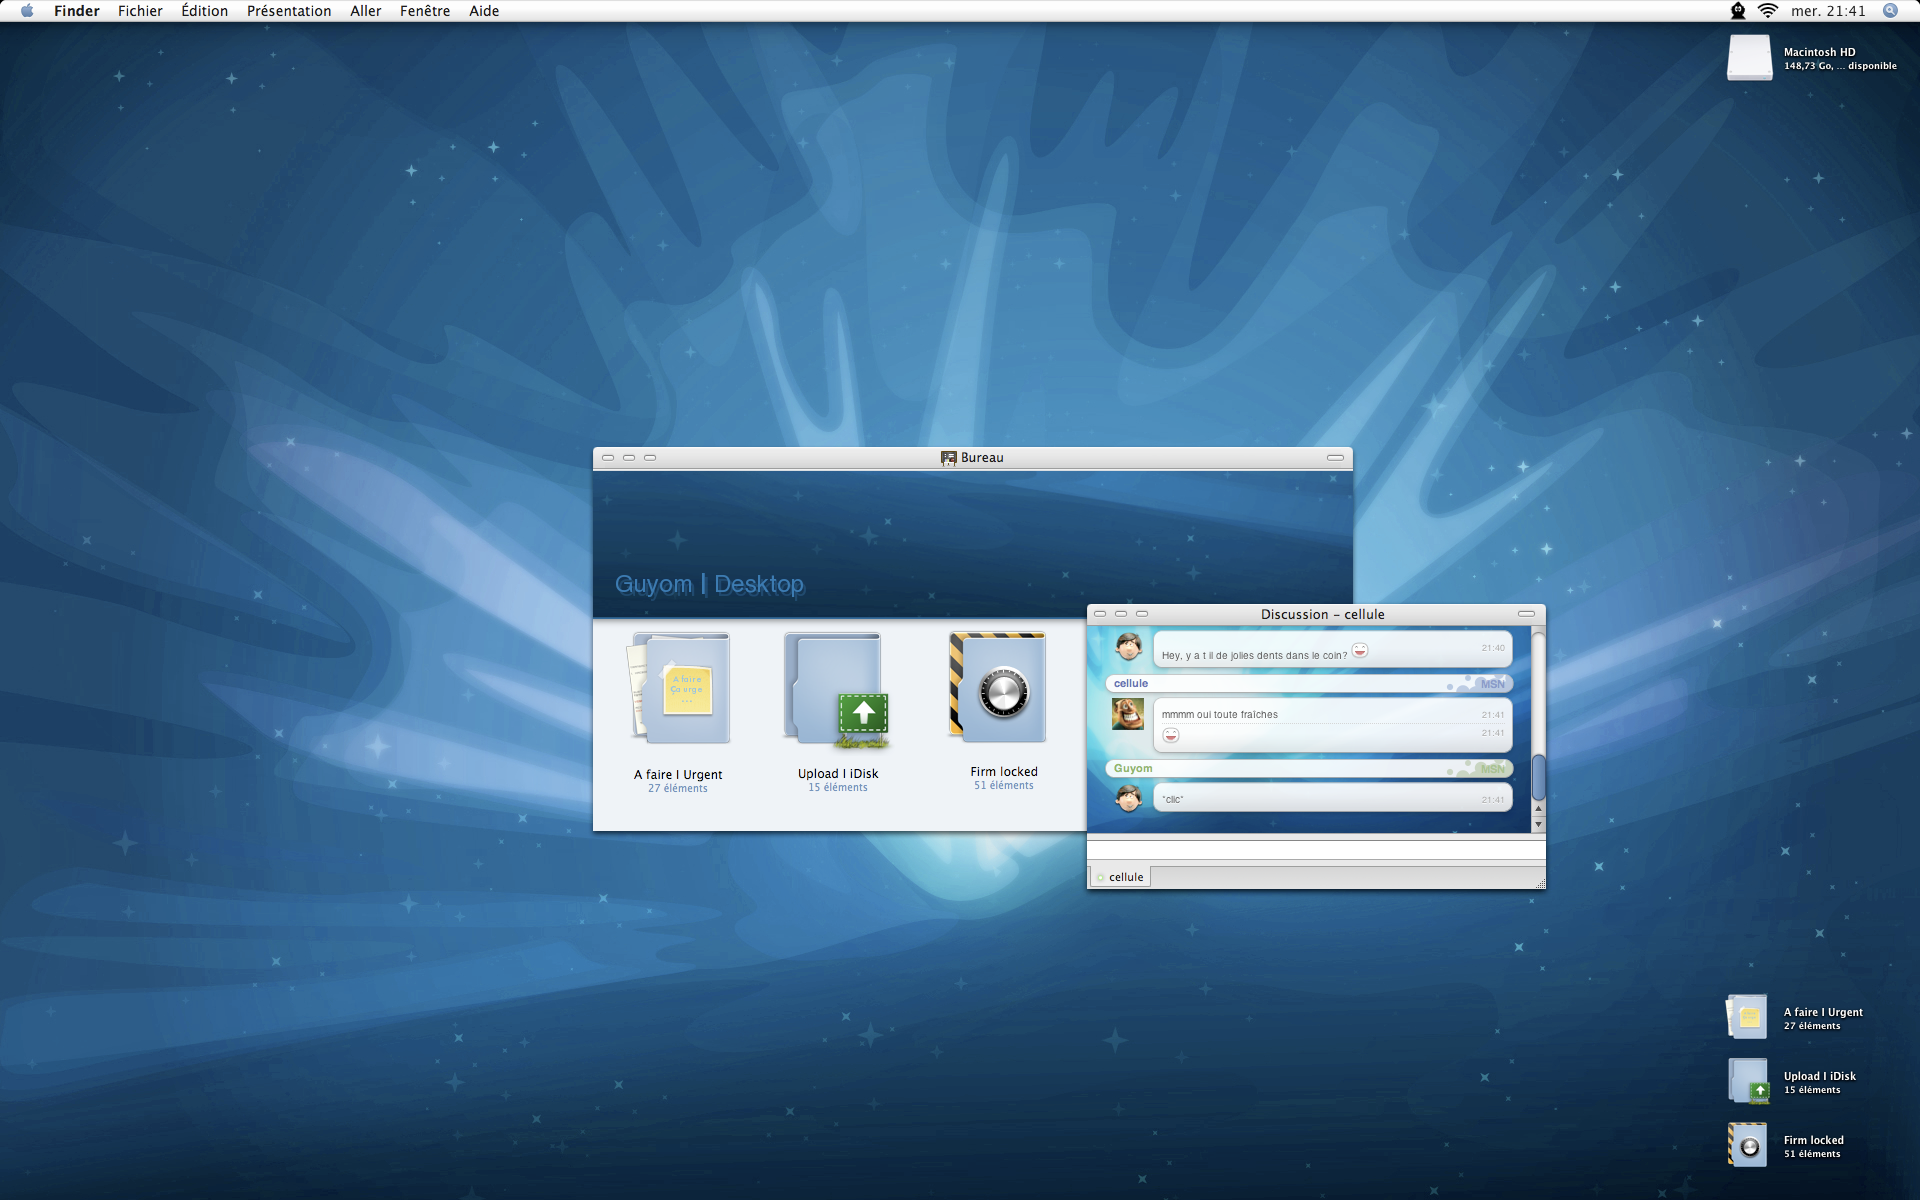The image size is (1920, 1200).
Task: Open the Aide menu
Action: [484, 11]
